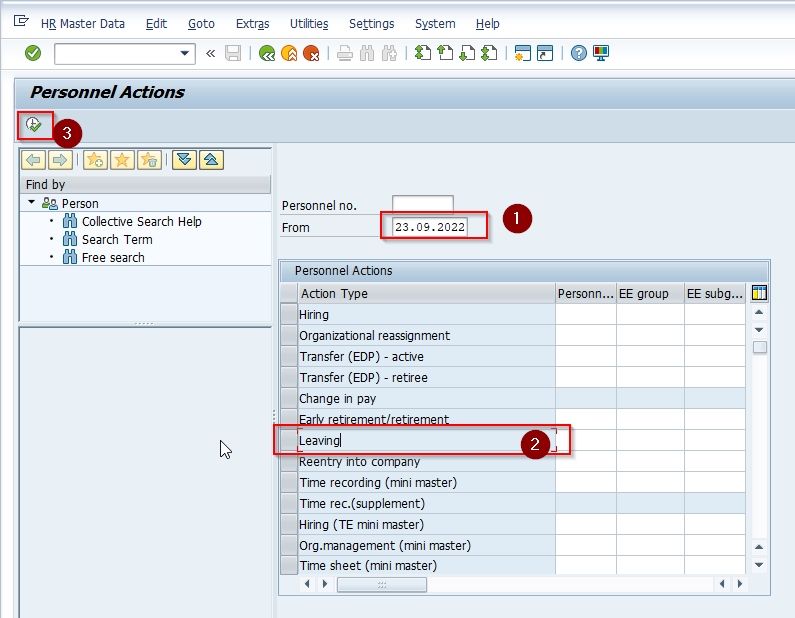Click the select-all corner box left of Action Type
The height and width of the screenshot is (618, 795).
(289, 293)
